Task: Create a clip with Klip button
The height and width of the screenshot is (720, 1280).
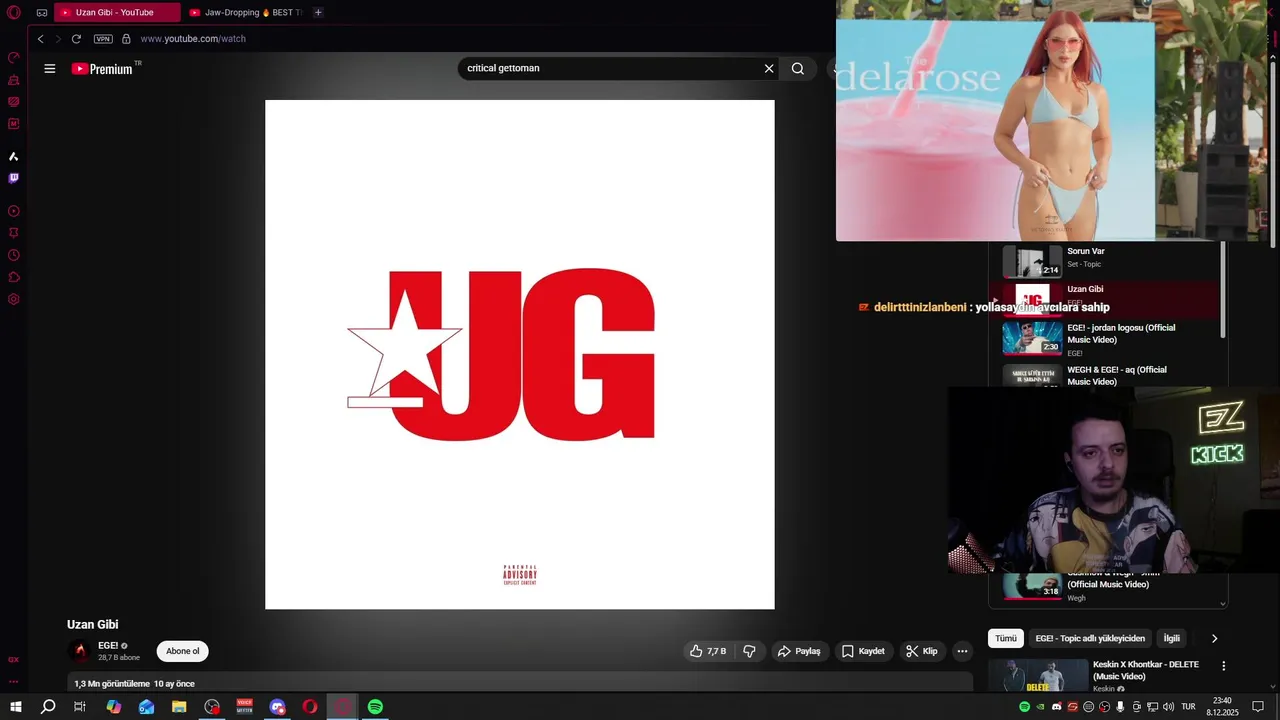Action: click(922, 651)
